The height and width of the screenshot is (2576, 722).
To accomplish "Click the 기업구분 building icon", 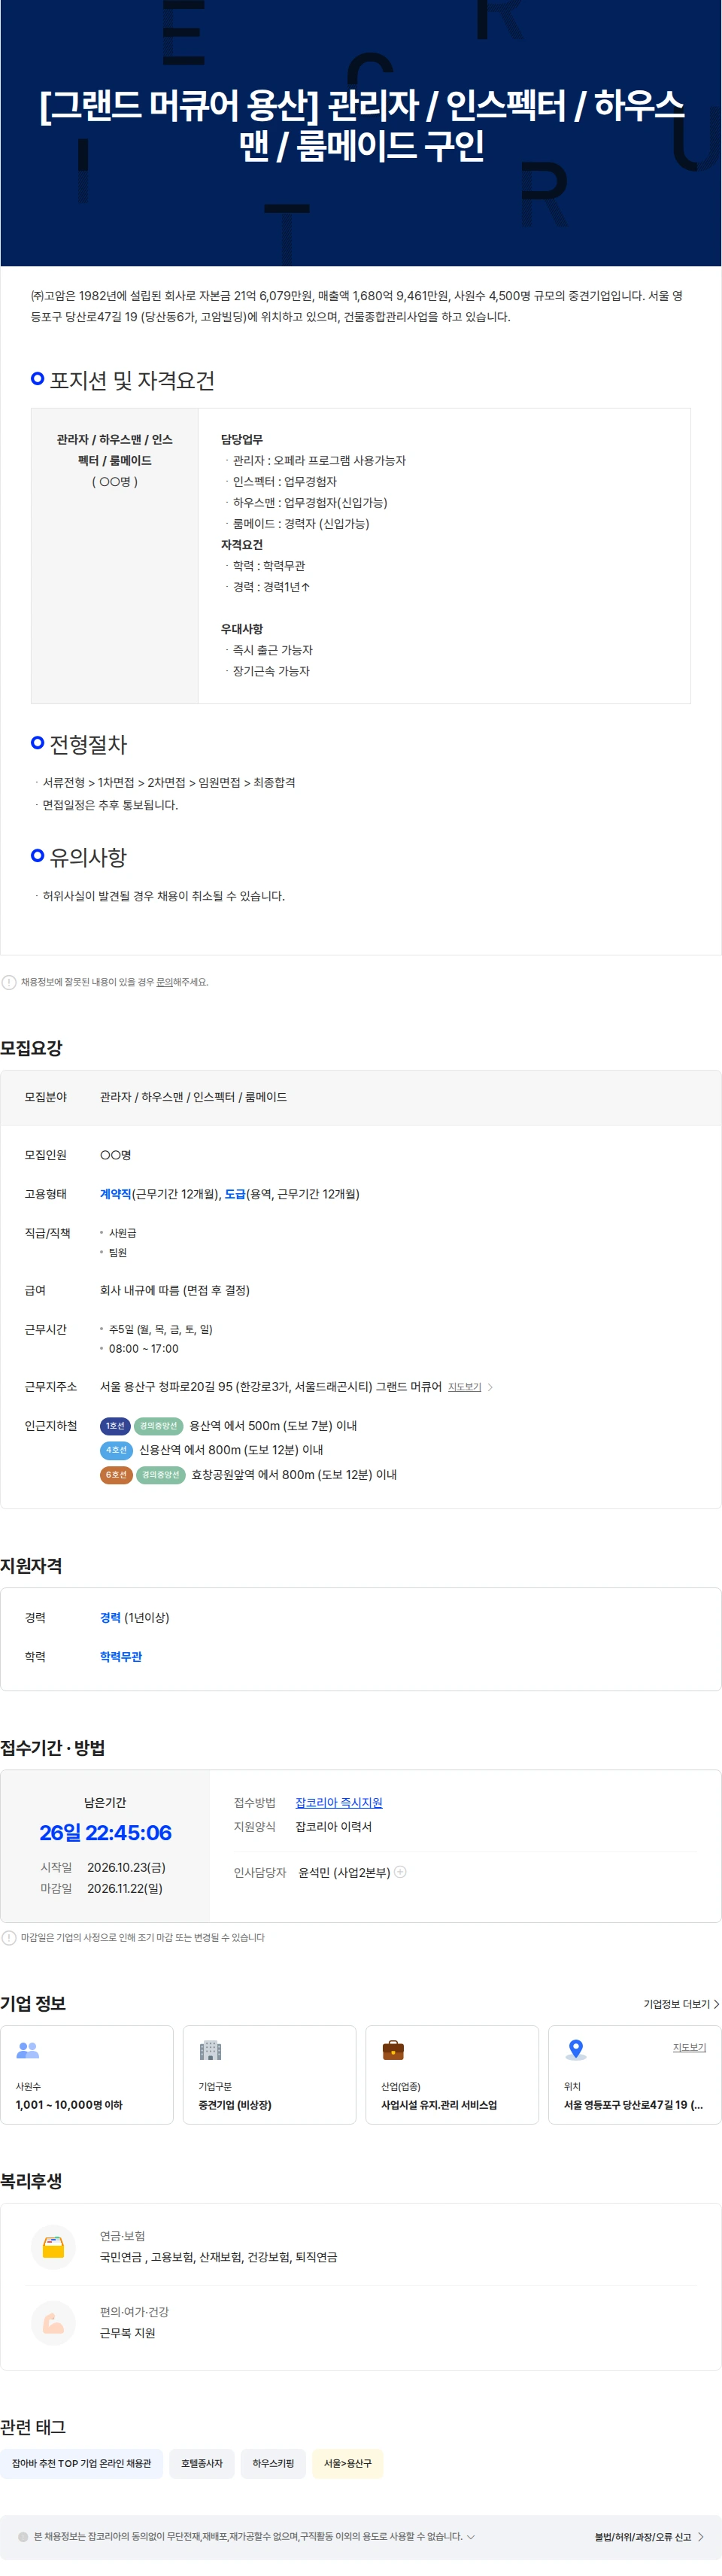I will [x=210, y=2050].
